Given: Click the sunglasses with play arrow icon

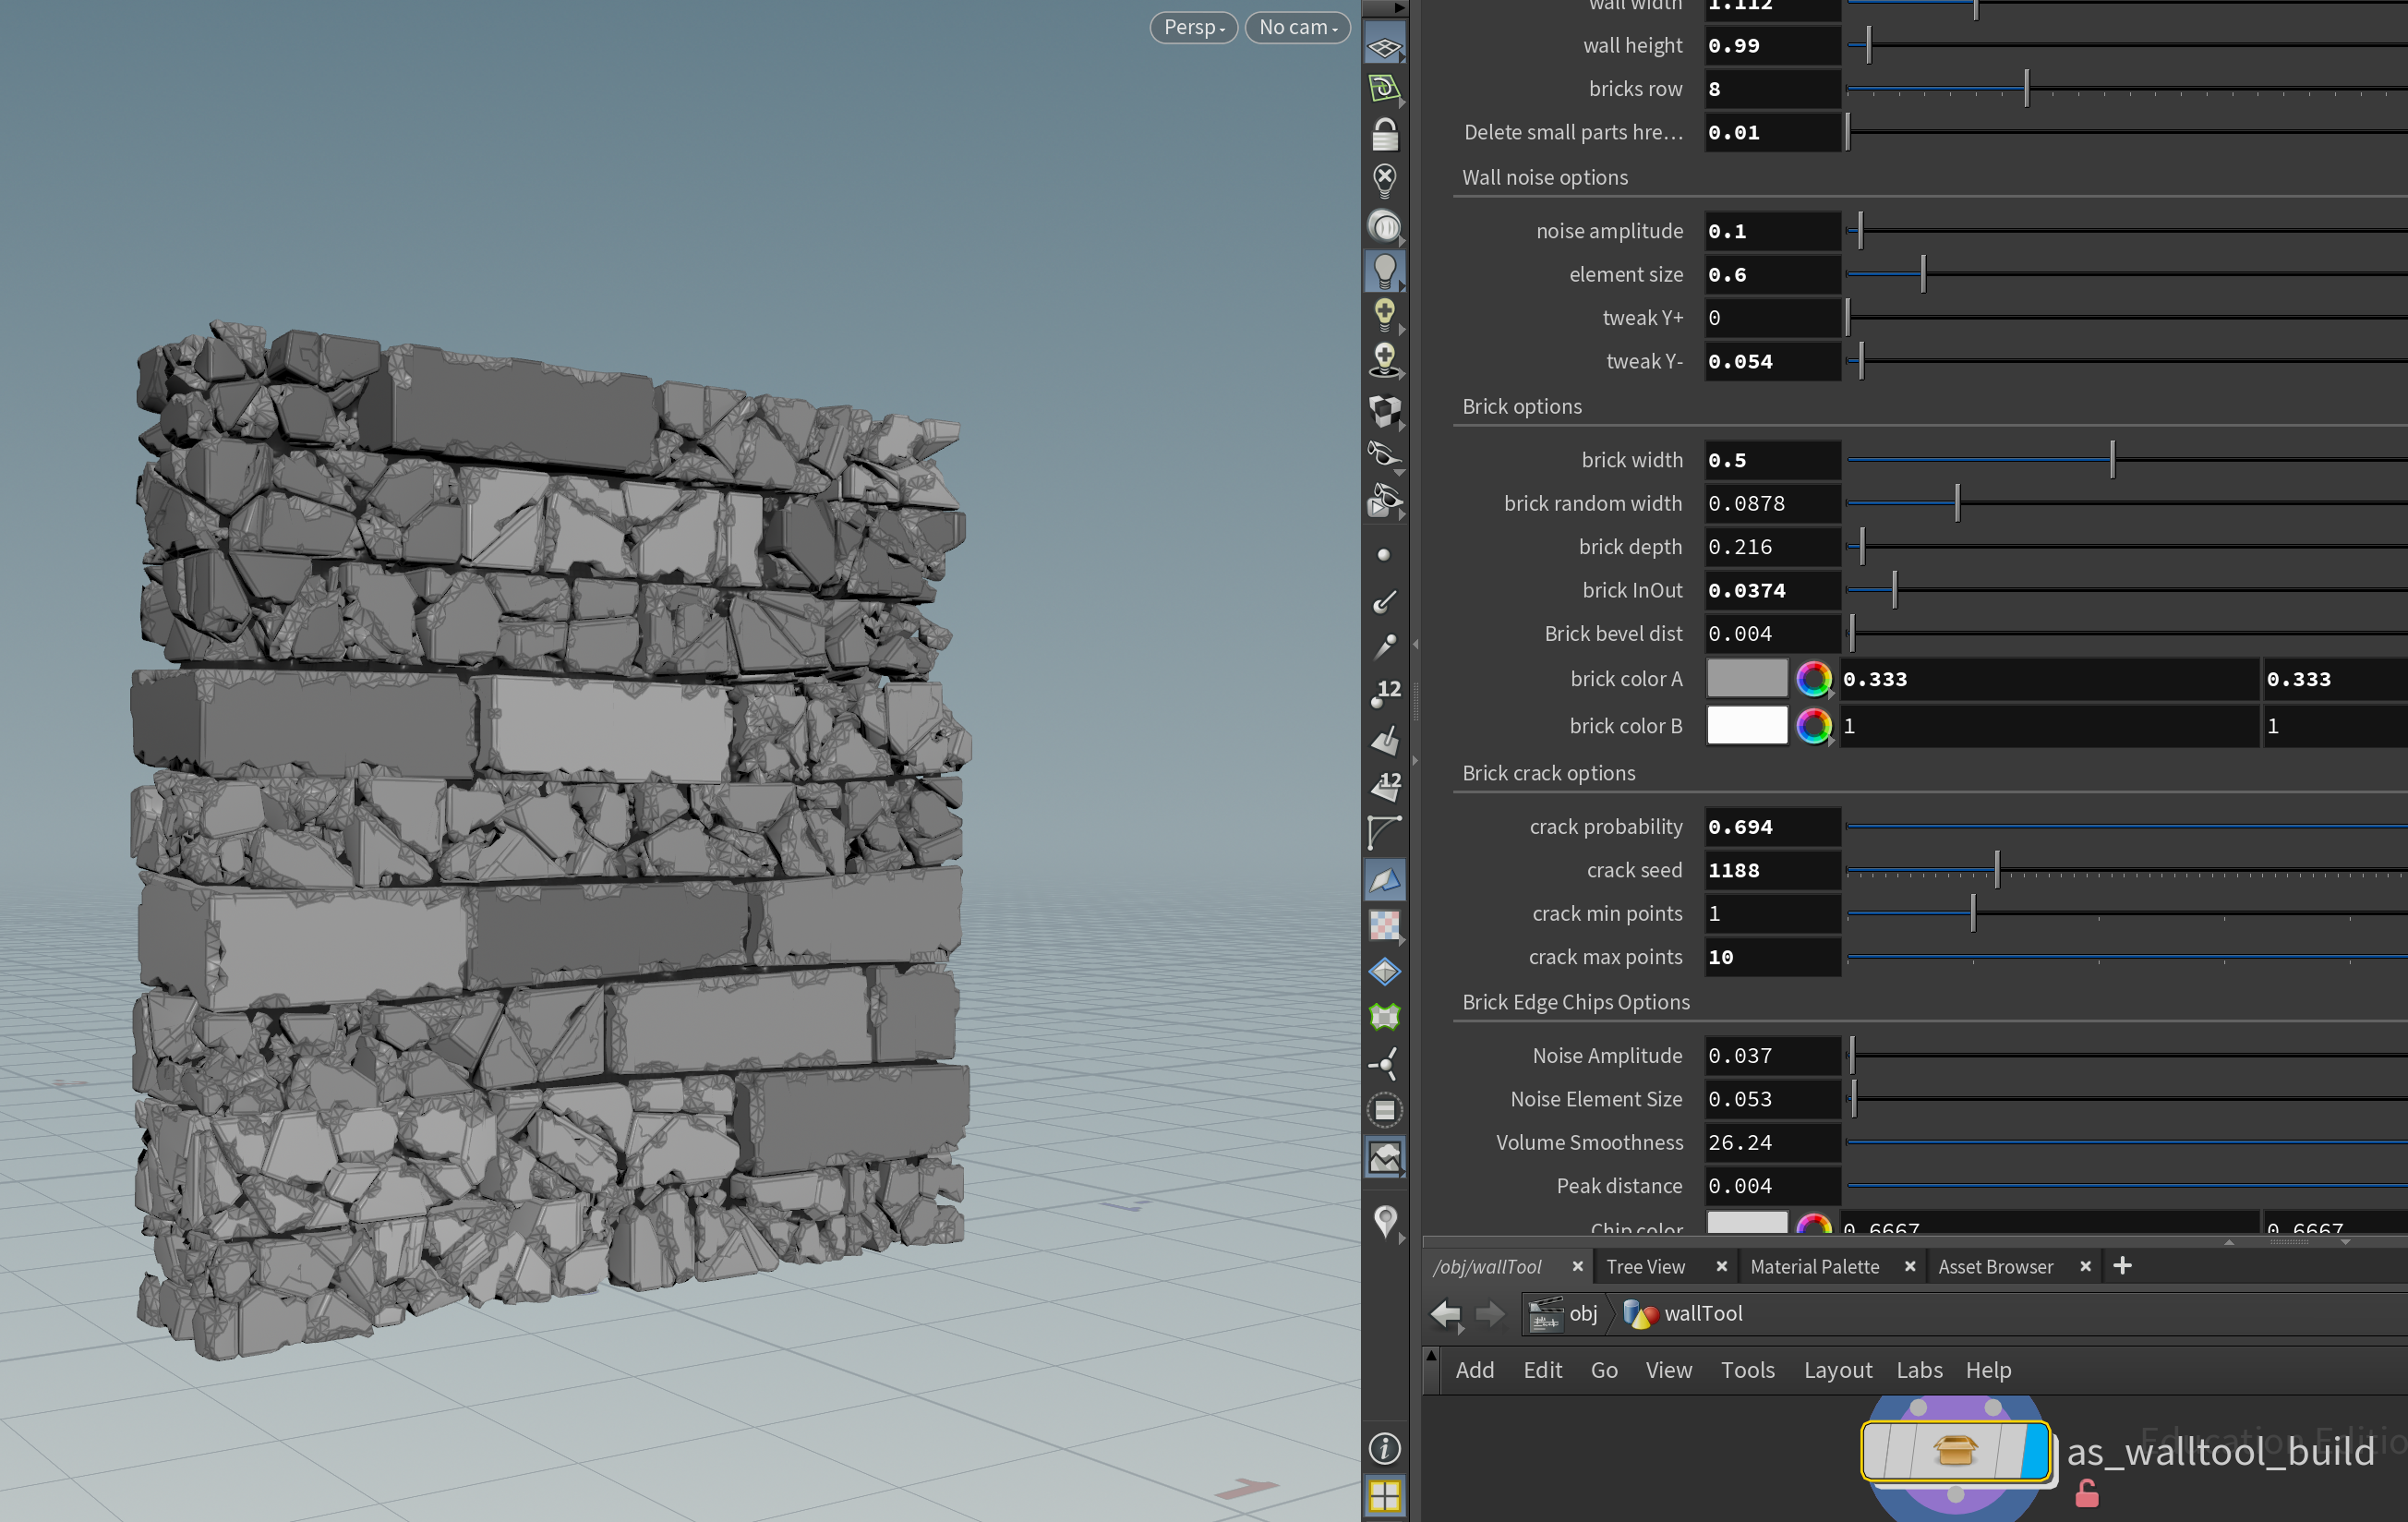Looking at the screenshot, I should click(x=1384, y=500).
